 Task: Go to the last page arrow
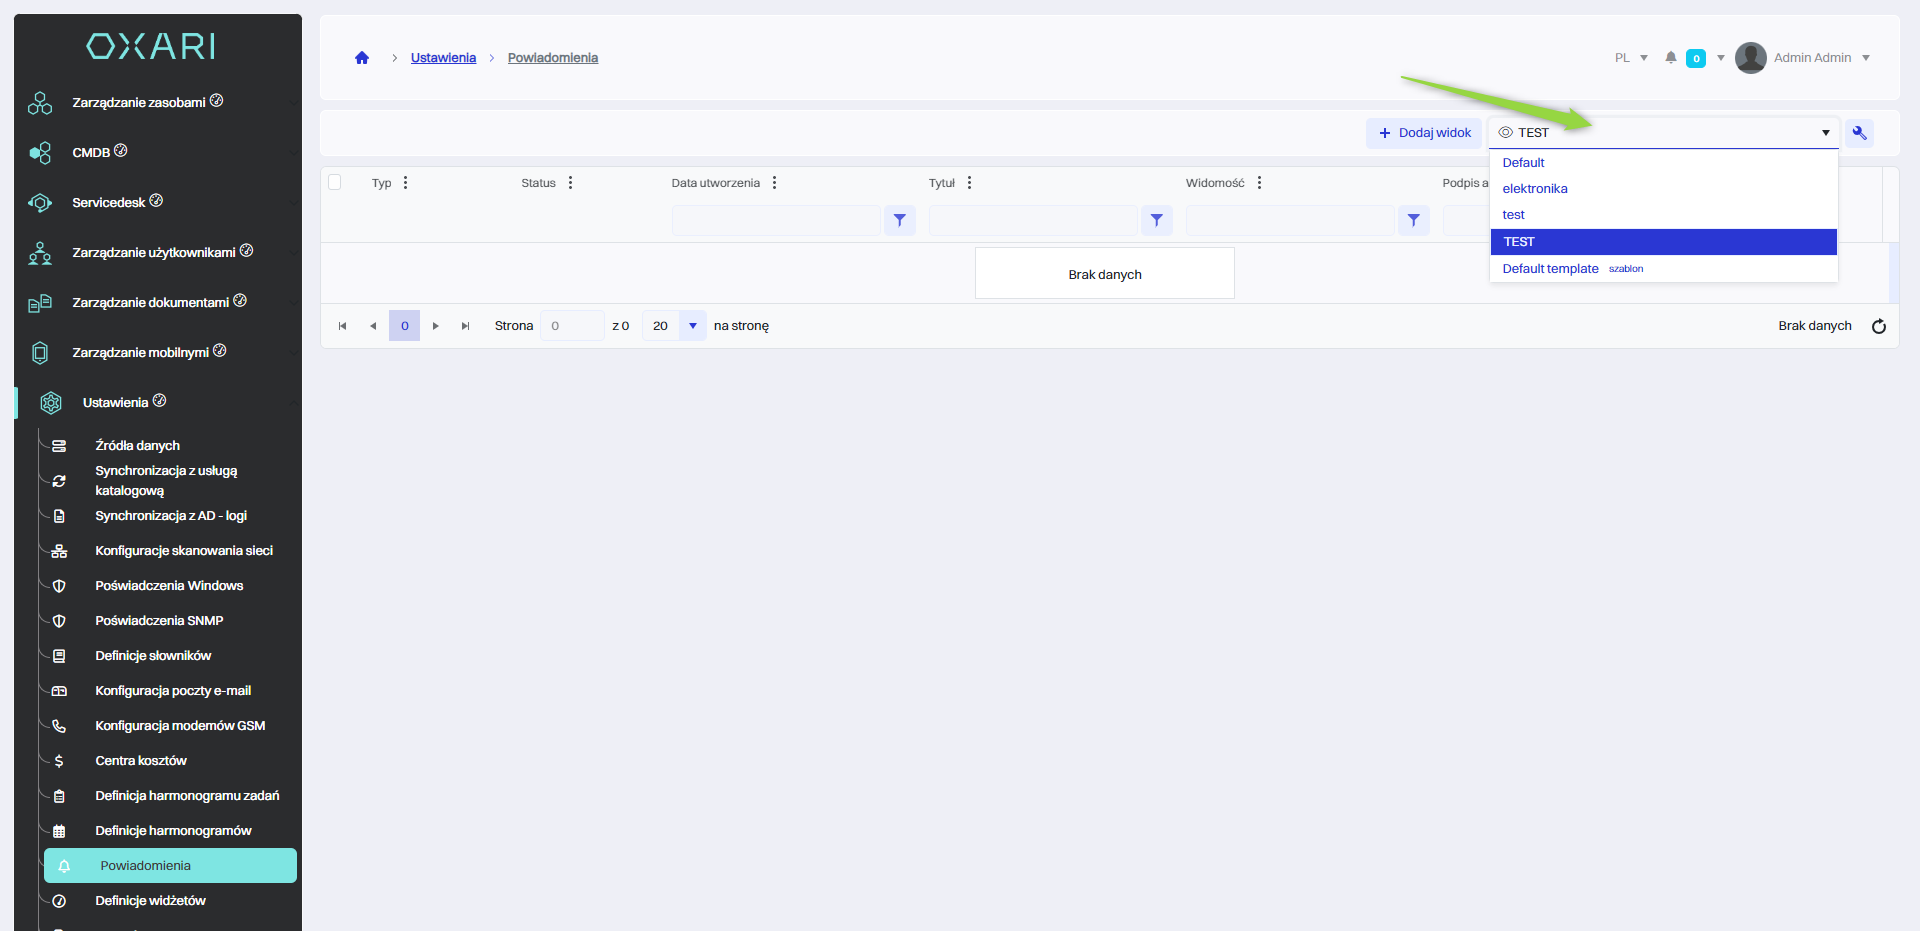[465, 326]
